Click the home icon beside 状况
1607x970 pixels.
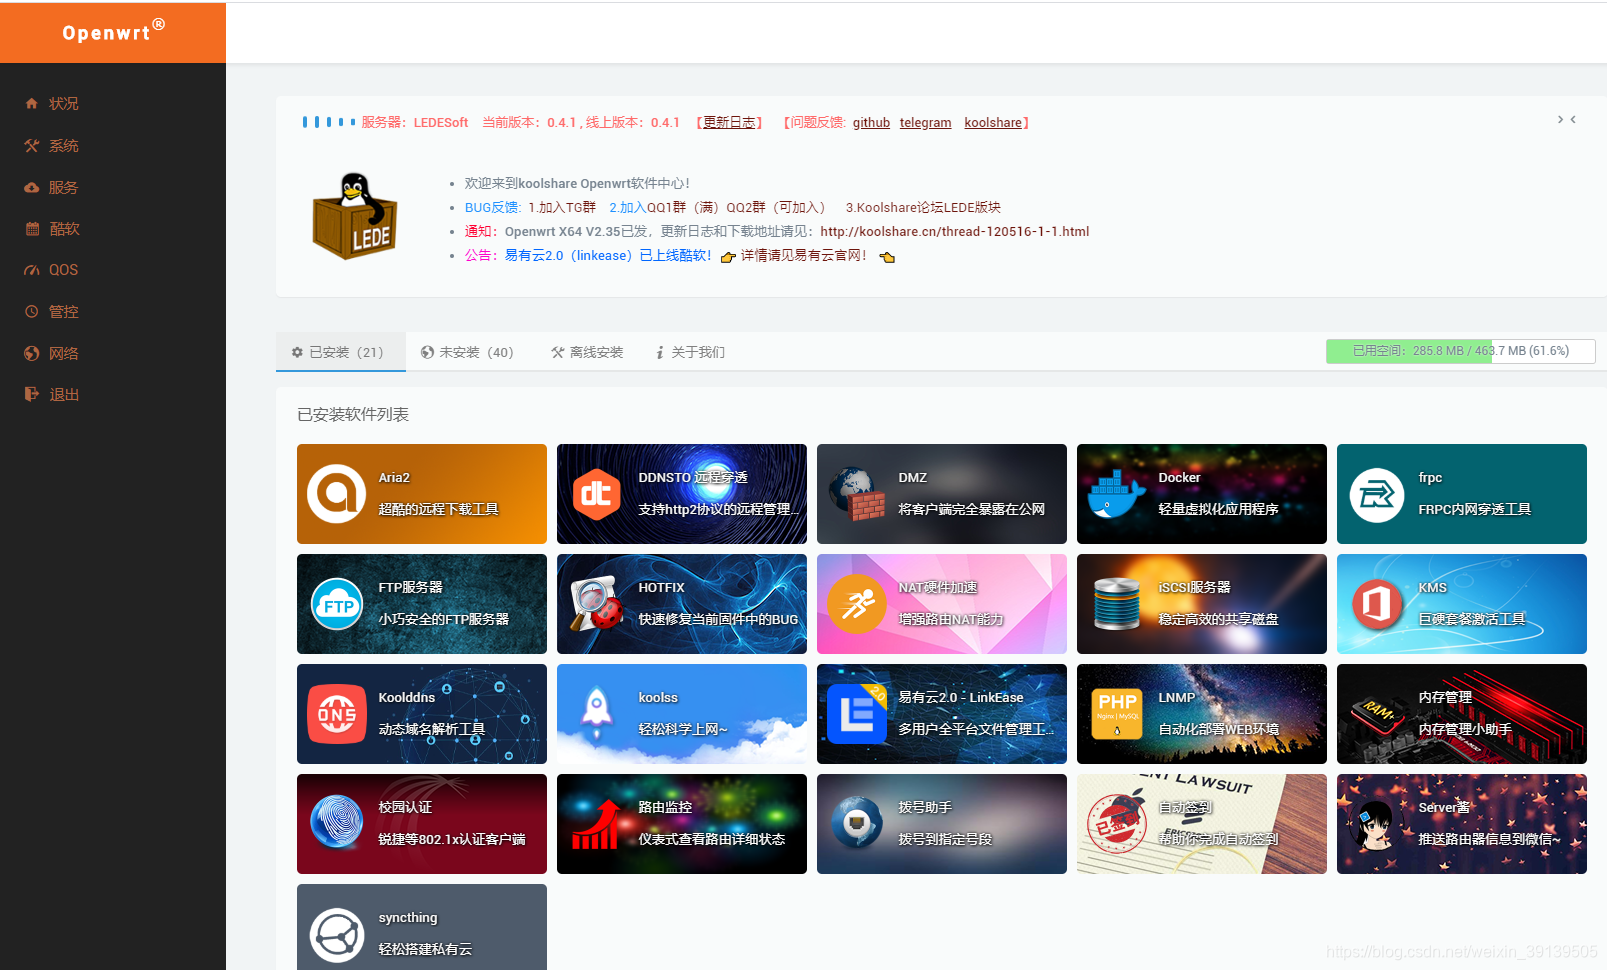click(x=32, y=103)
